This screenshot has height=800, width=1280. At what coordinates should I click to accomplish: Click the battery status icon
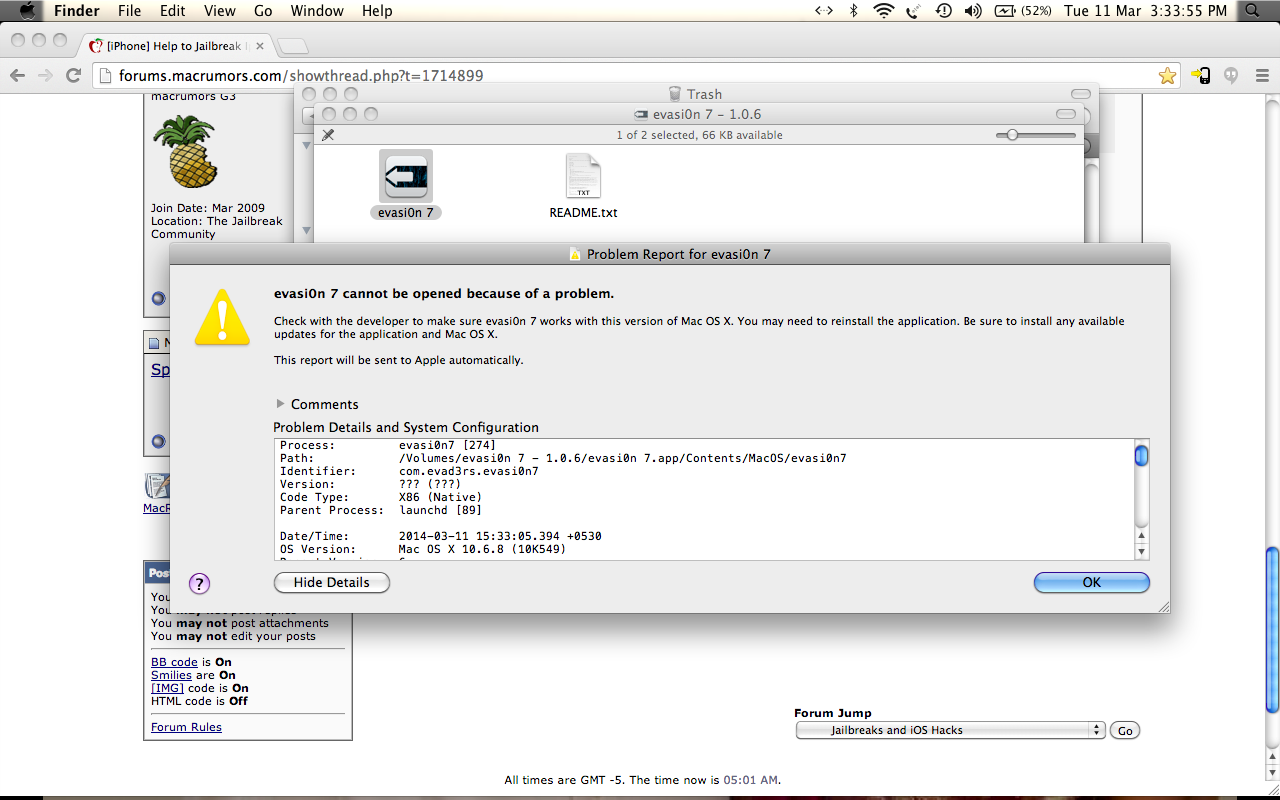point(1005,11)
